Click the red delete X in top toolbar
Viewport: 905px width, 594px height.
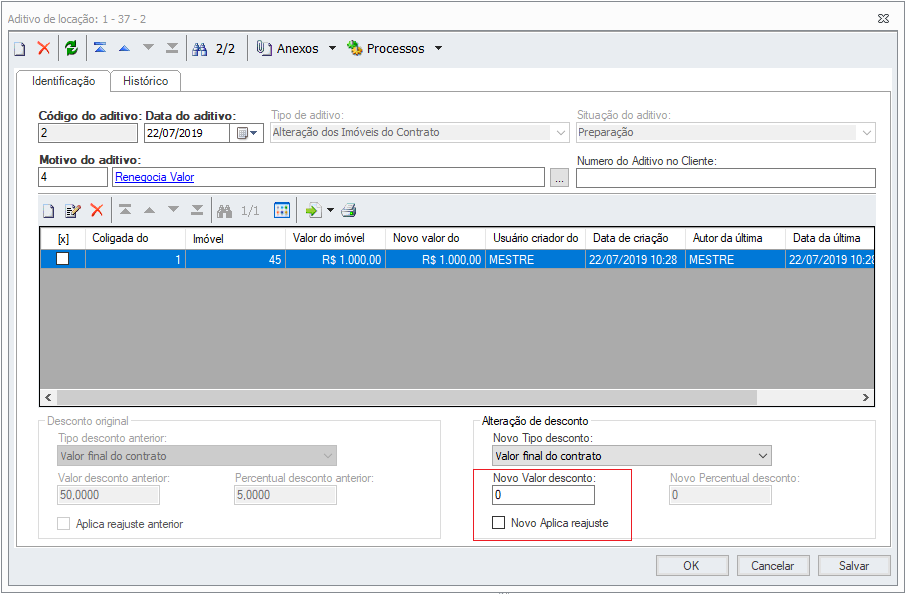(x=44, y=48)
